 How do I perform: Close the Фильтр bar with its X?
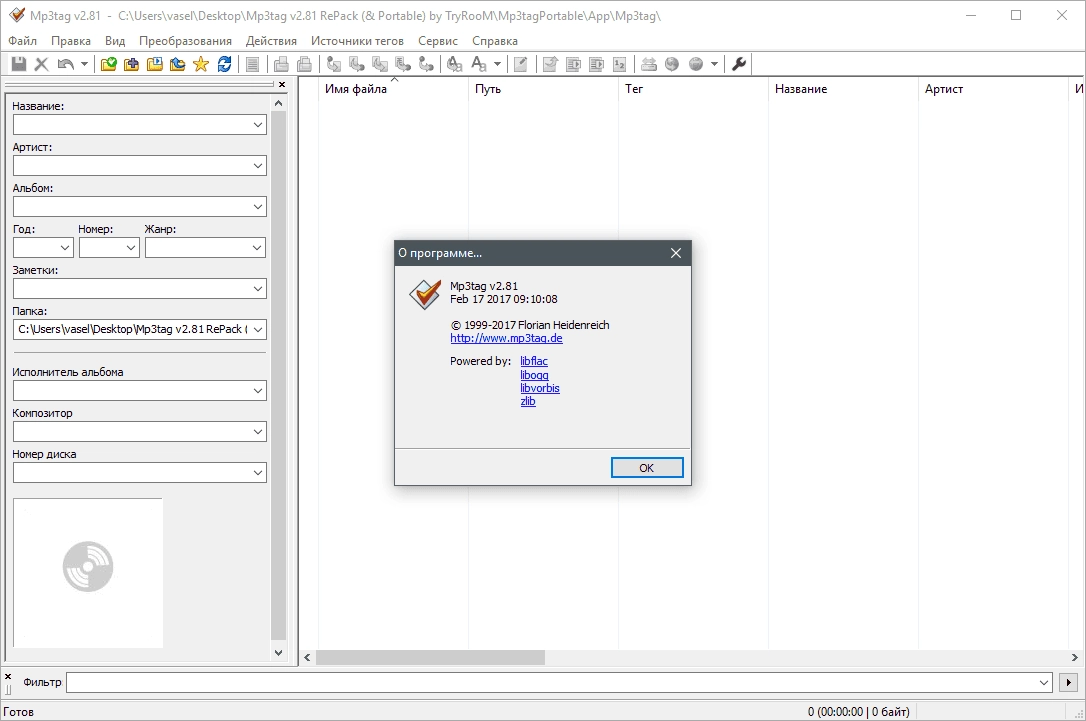[8, 676]
